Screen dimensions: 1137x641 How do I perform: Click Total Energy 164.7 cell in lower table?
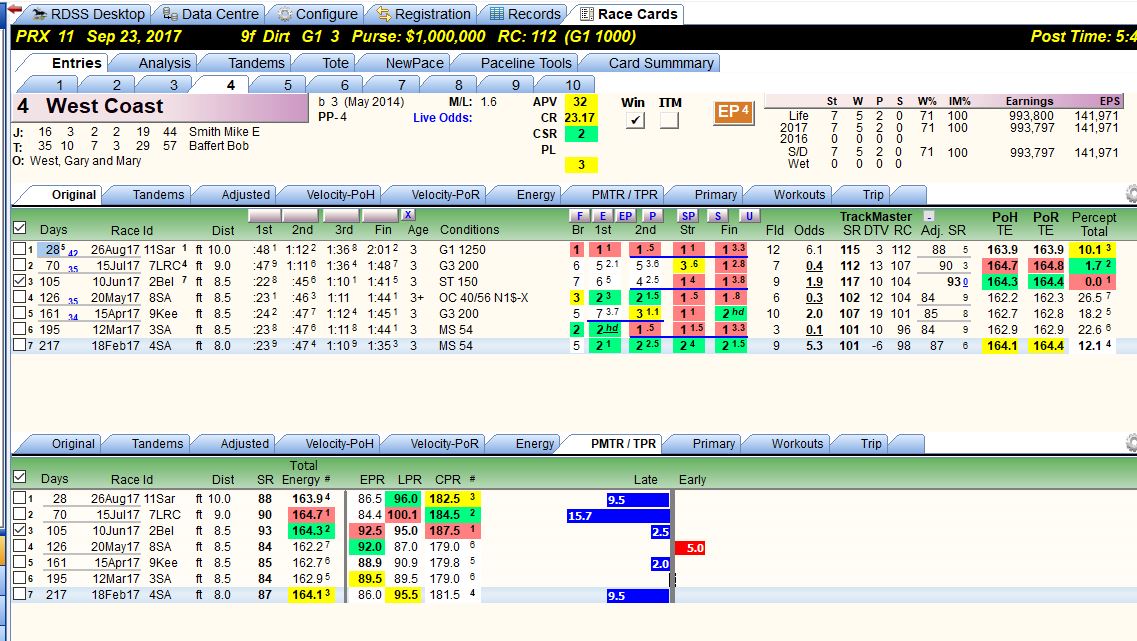tap(312, 515)
